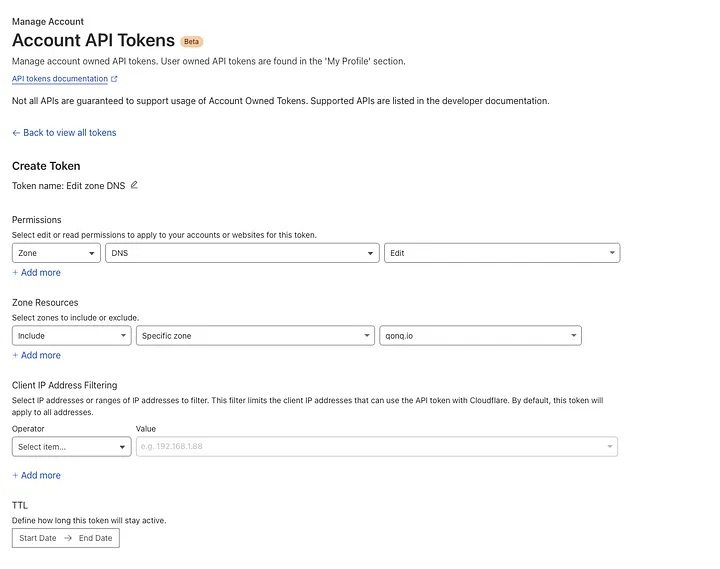Go back to view all tokens
This screenshot has height=569, width=720.
coord(70,133)
